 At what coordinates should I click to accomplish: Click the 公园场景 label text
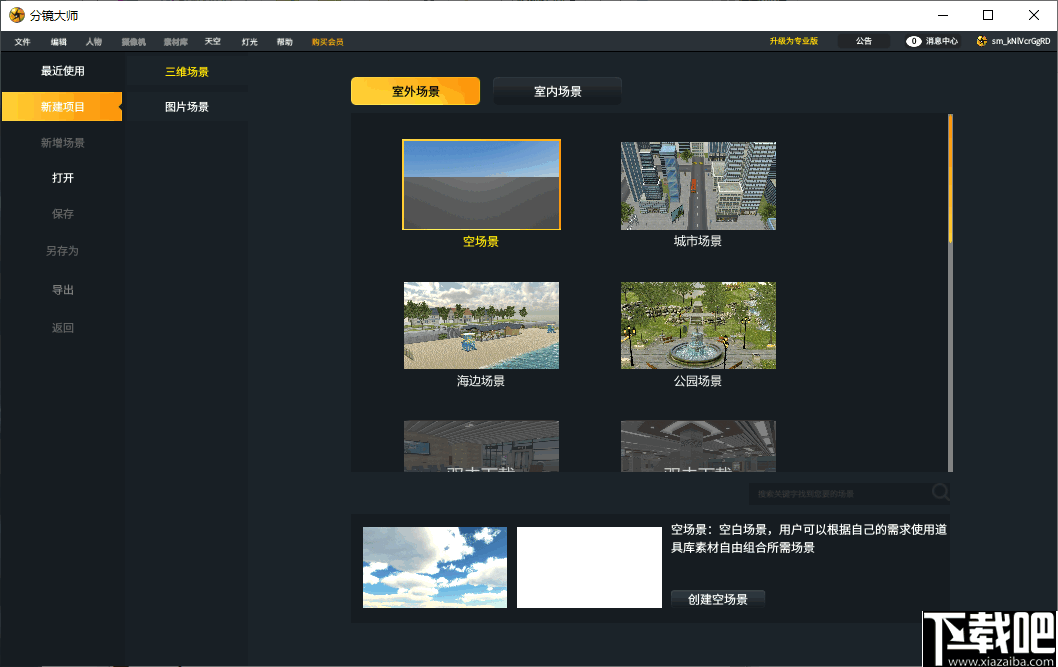pyautogui.click(x=698, y=381)
